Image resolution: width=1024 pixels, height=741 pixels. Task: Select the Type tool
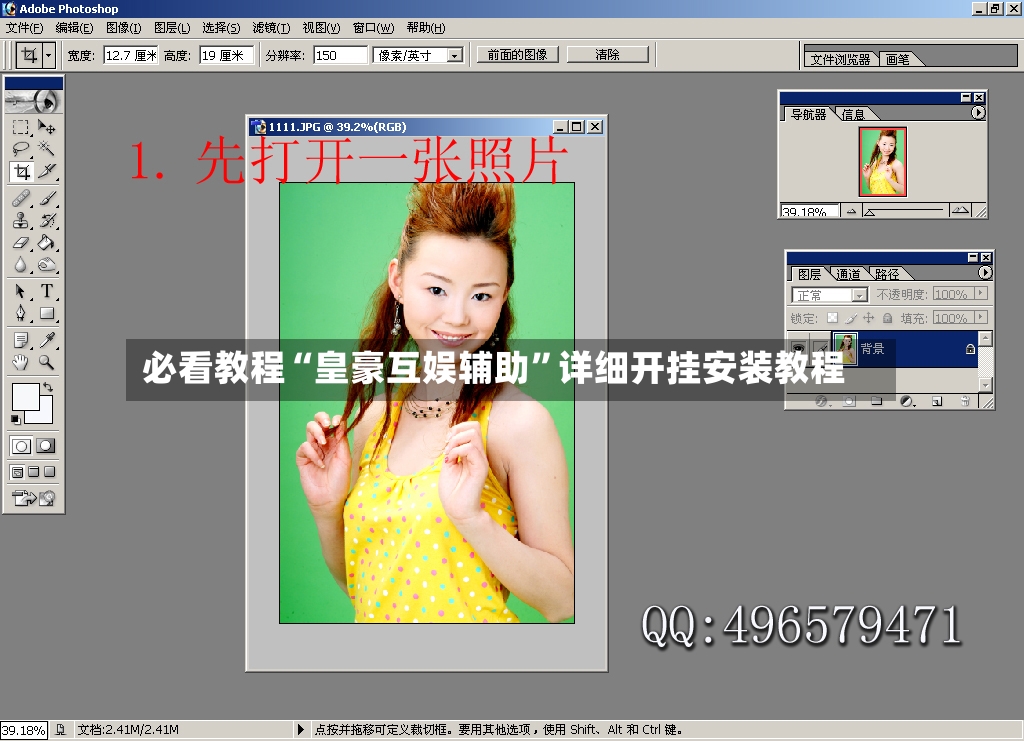(46, 291)
